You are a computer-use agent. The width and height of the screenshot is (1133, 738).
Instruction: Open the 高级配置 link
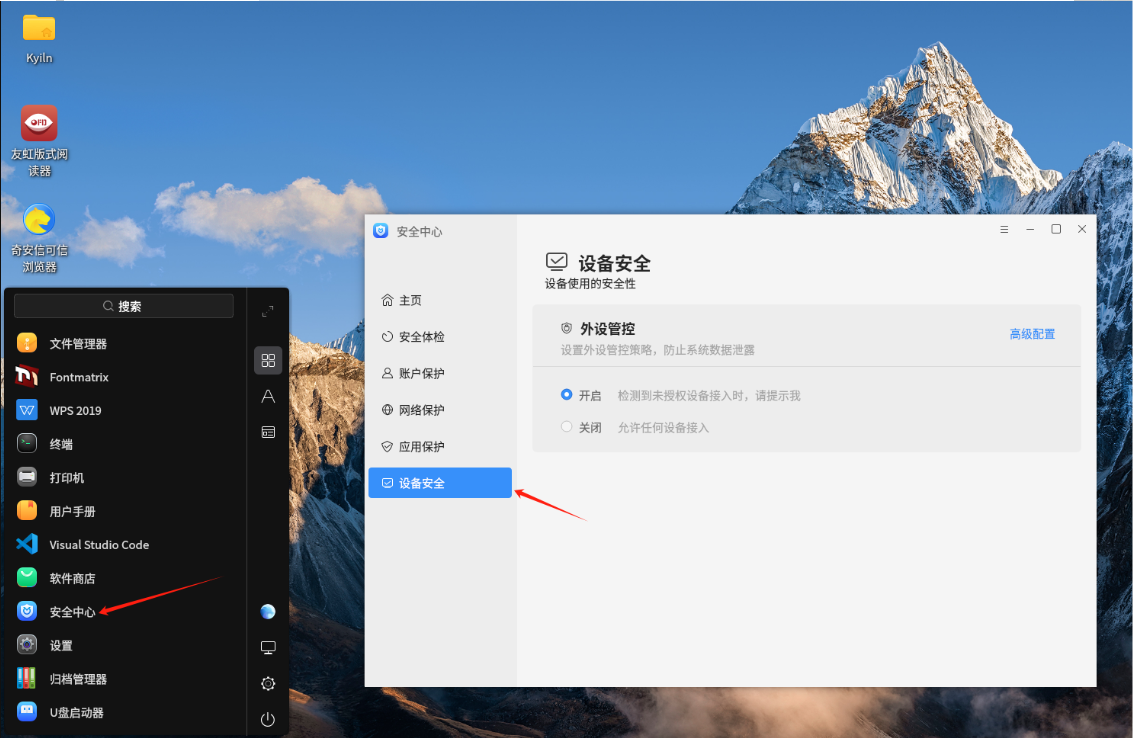[x=1032, y=334]
